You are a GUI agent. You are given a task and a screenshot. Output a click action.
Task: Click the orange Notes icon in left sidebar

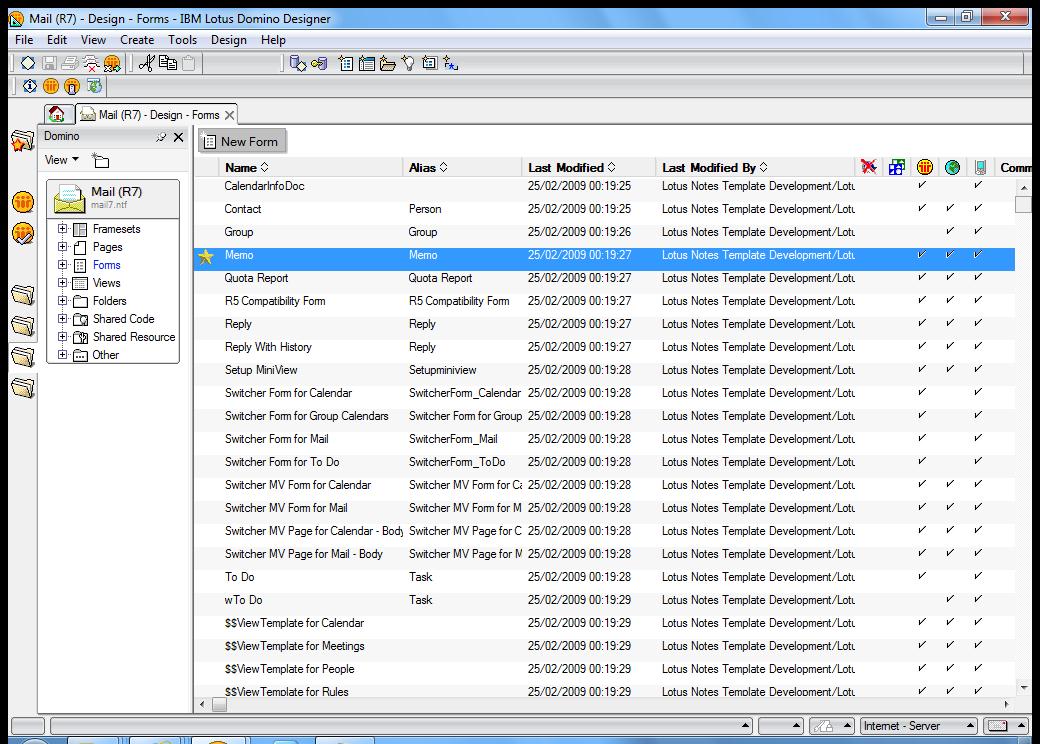[23, 202]
